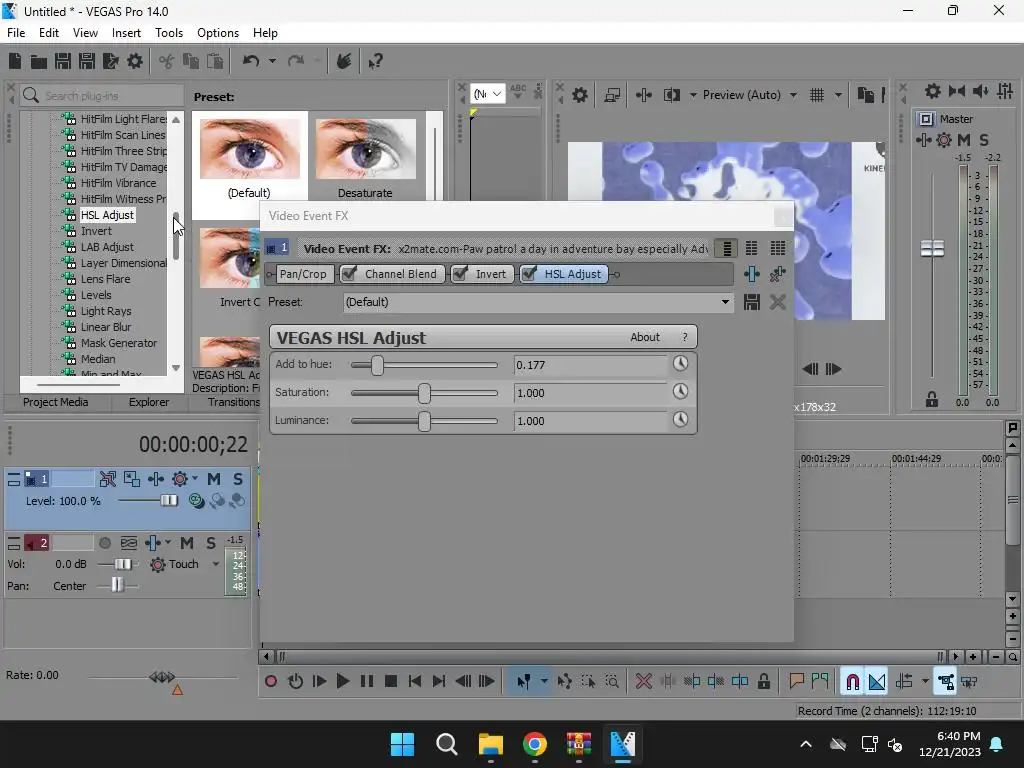The width and height of the screenshot is (1024, 768).
Task: Click the Add to hue slider
Action: point(424,364)
